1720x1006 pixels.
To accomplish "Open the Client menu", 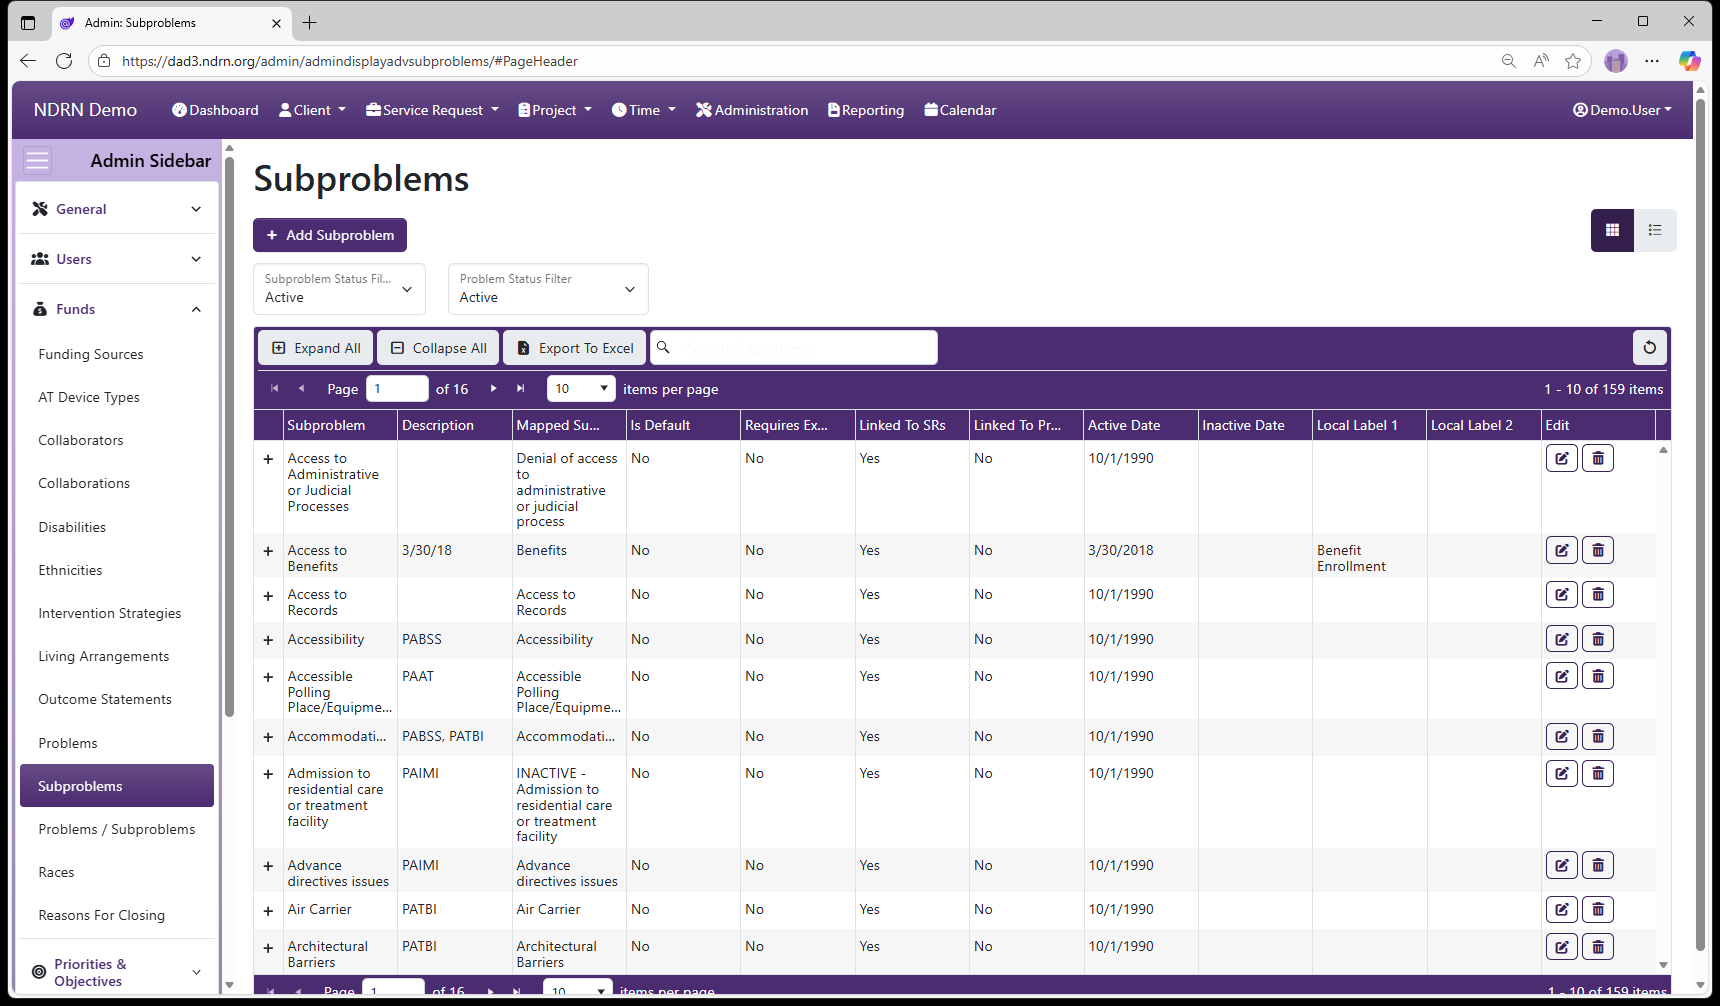I will [312, 110].
